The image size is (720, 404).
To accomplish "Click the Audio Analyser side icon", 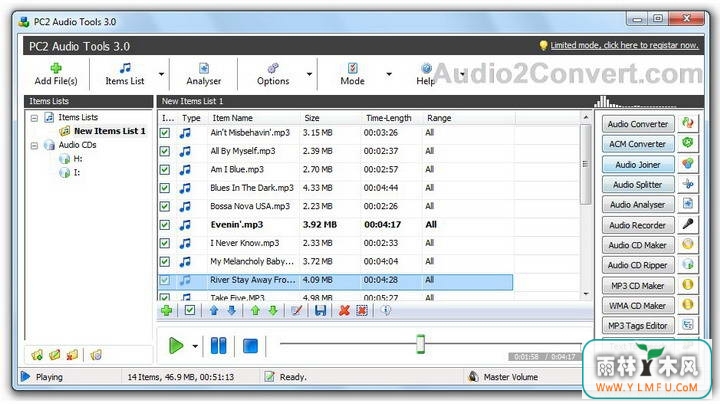I will click(687, 204).
